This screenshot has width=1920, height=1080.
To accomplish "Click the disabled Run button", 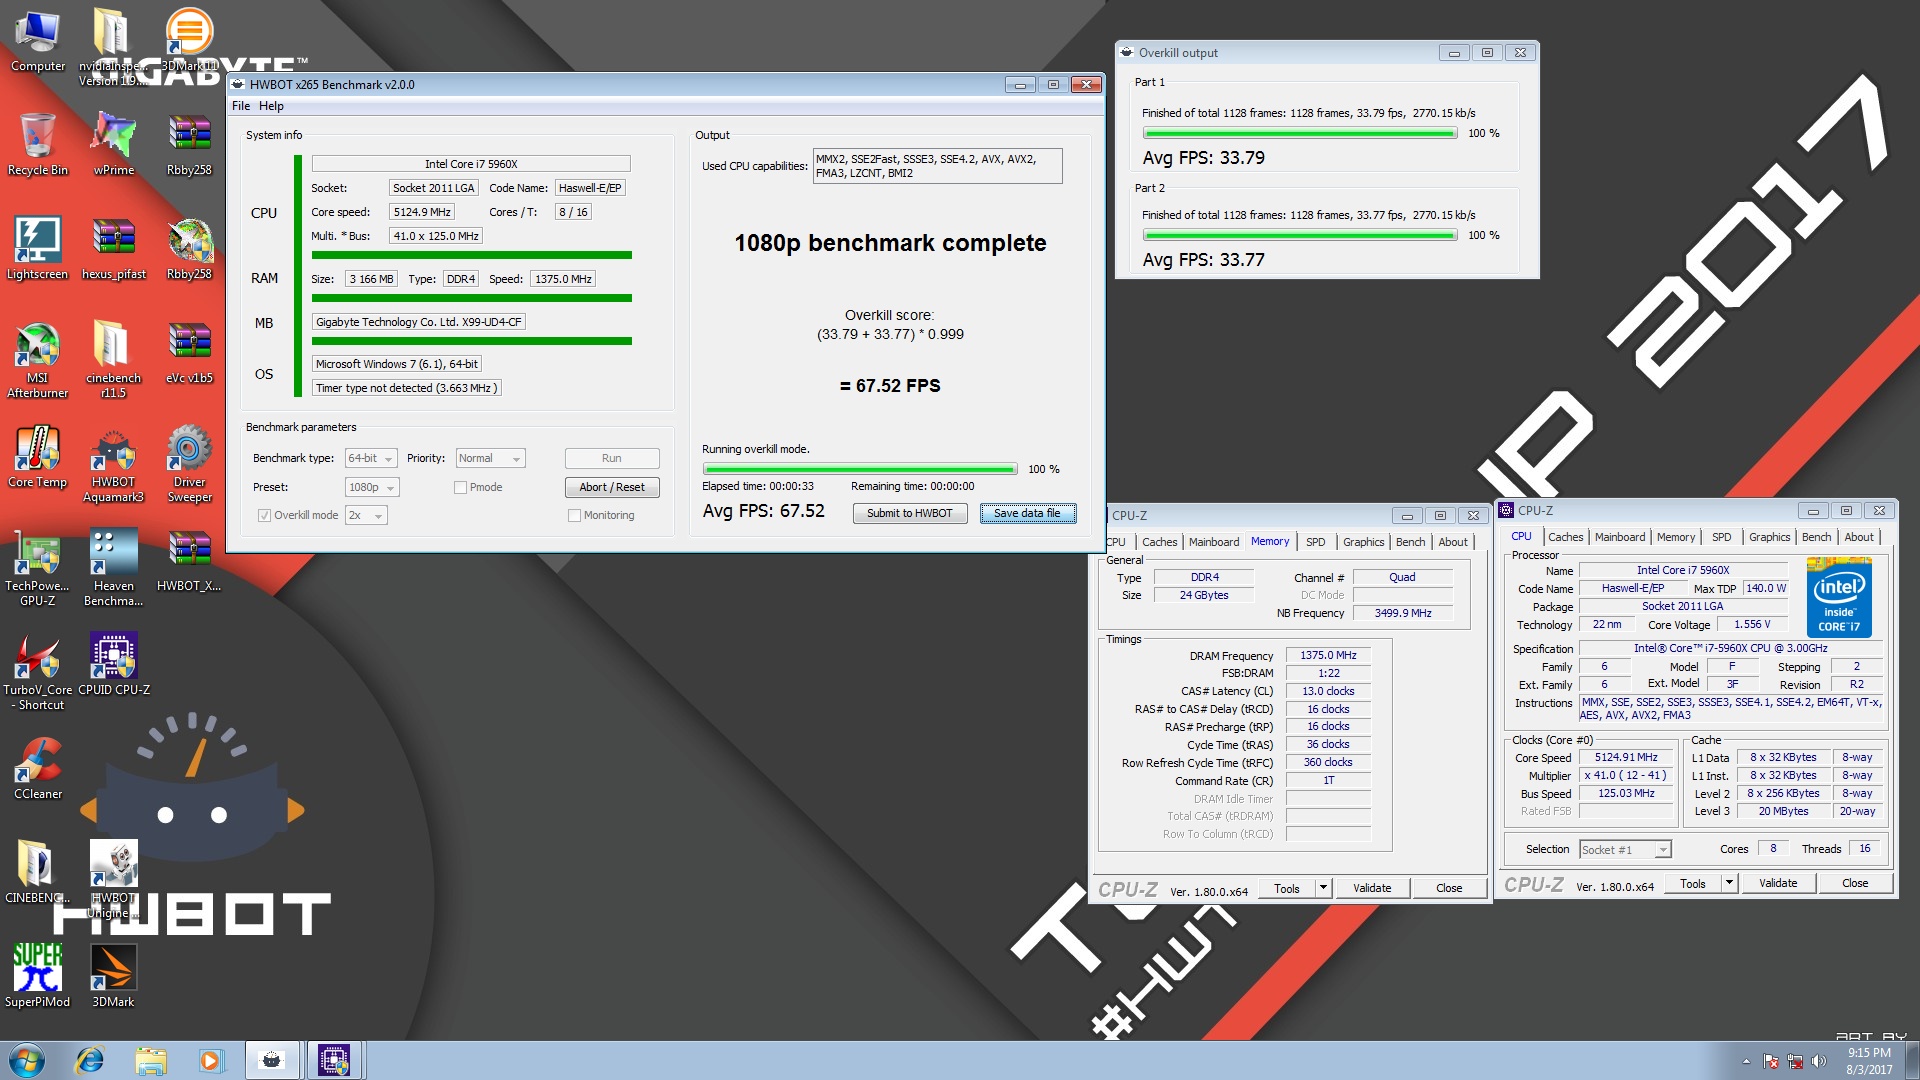I will [612, 459].
